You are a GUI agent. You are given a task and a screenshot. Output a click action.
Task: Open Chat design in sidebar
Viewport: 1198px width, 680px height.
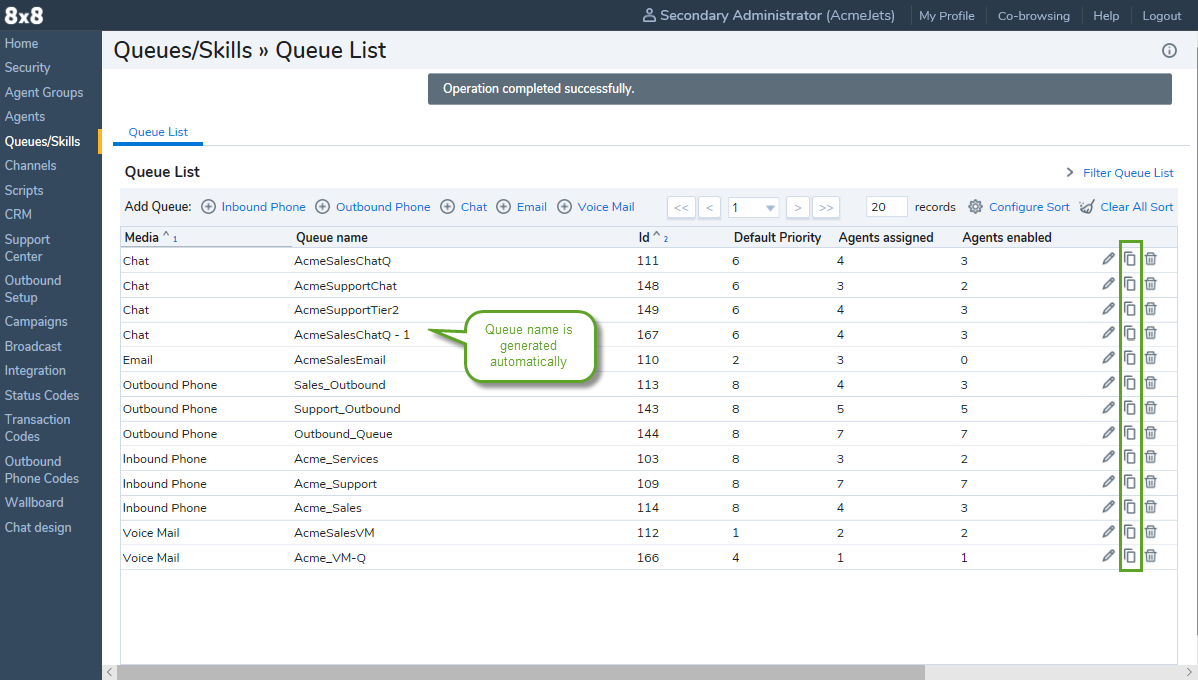click(x=38, y=527)
